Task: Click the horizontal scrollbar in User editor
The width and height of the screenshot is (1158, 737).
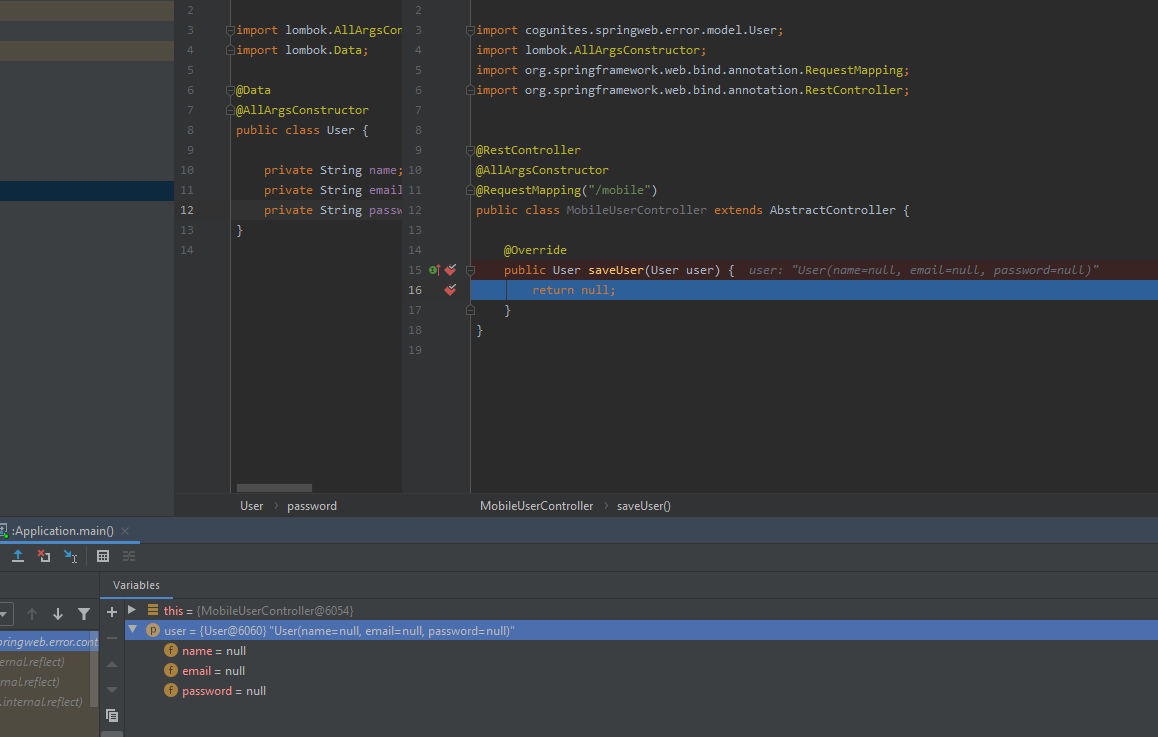Action: [274, 488]
